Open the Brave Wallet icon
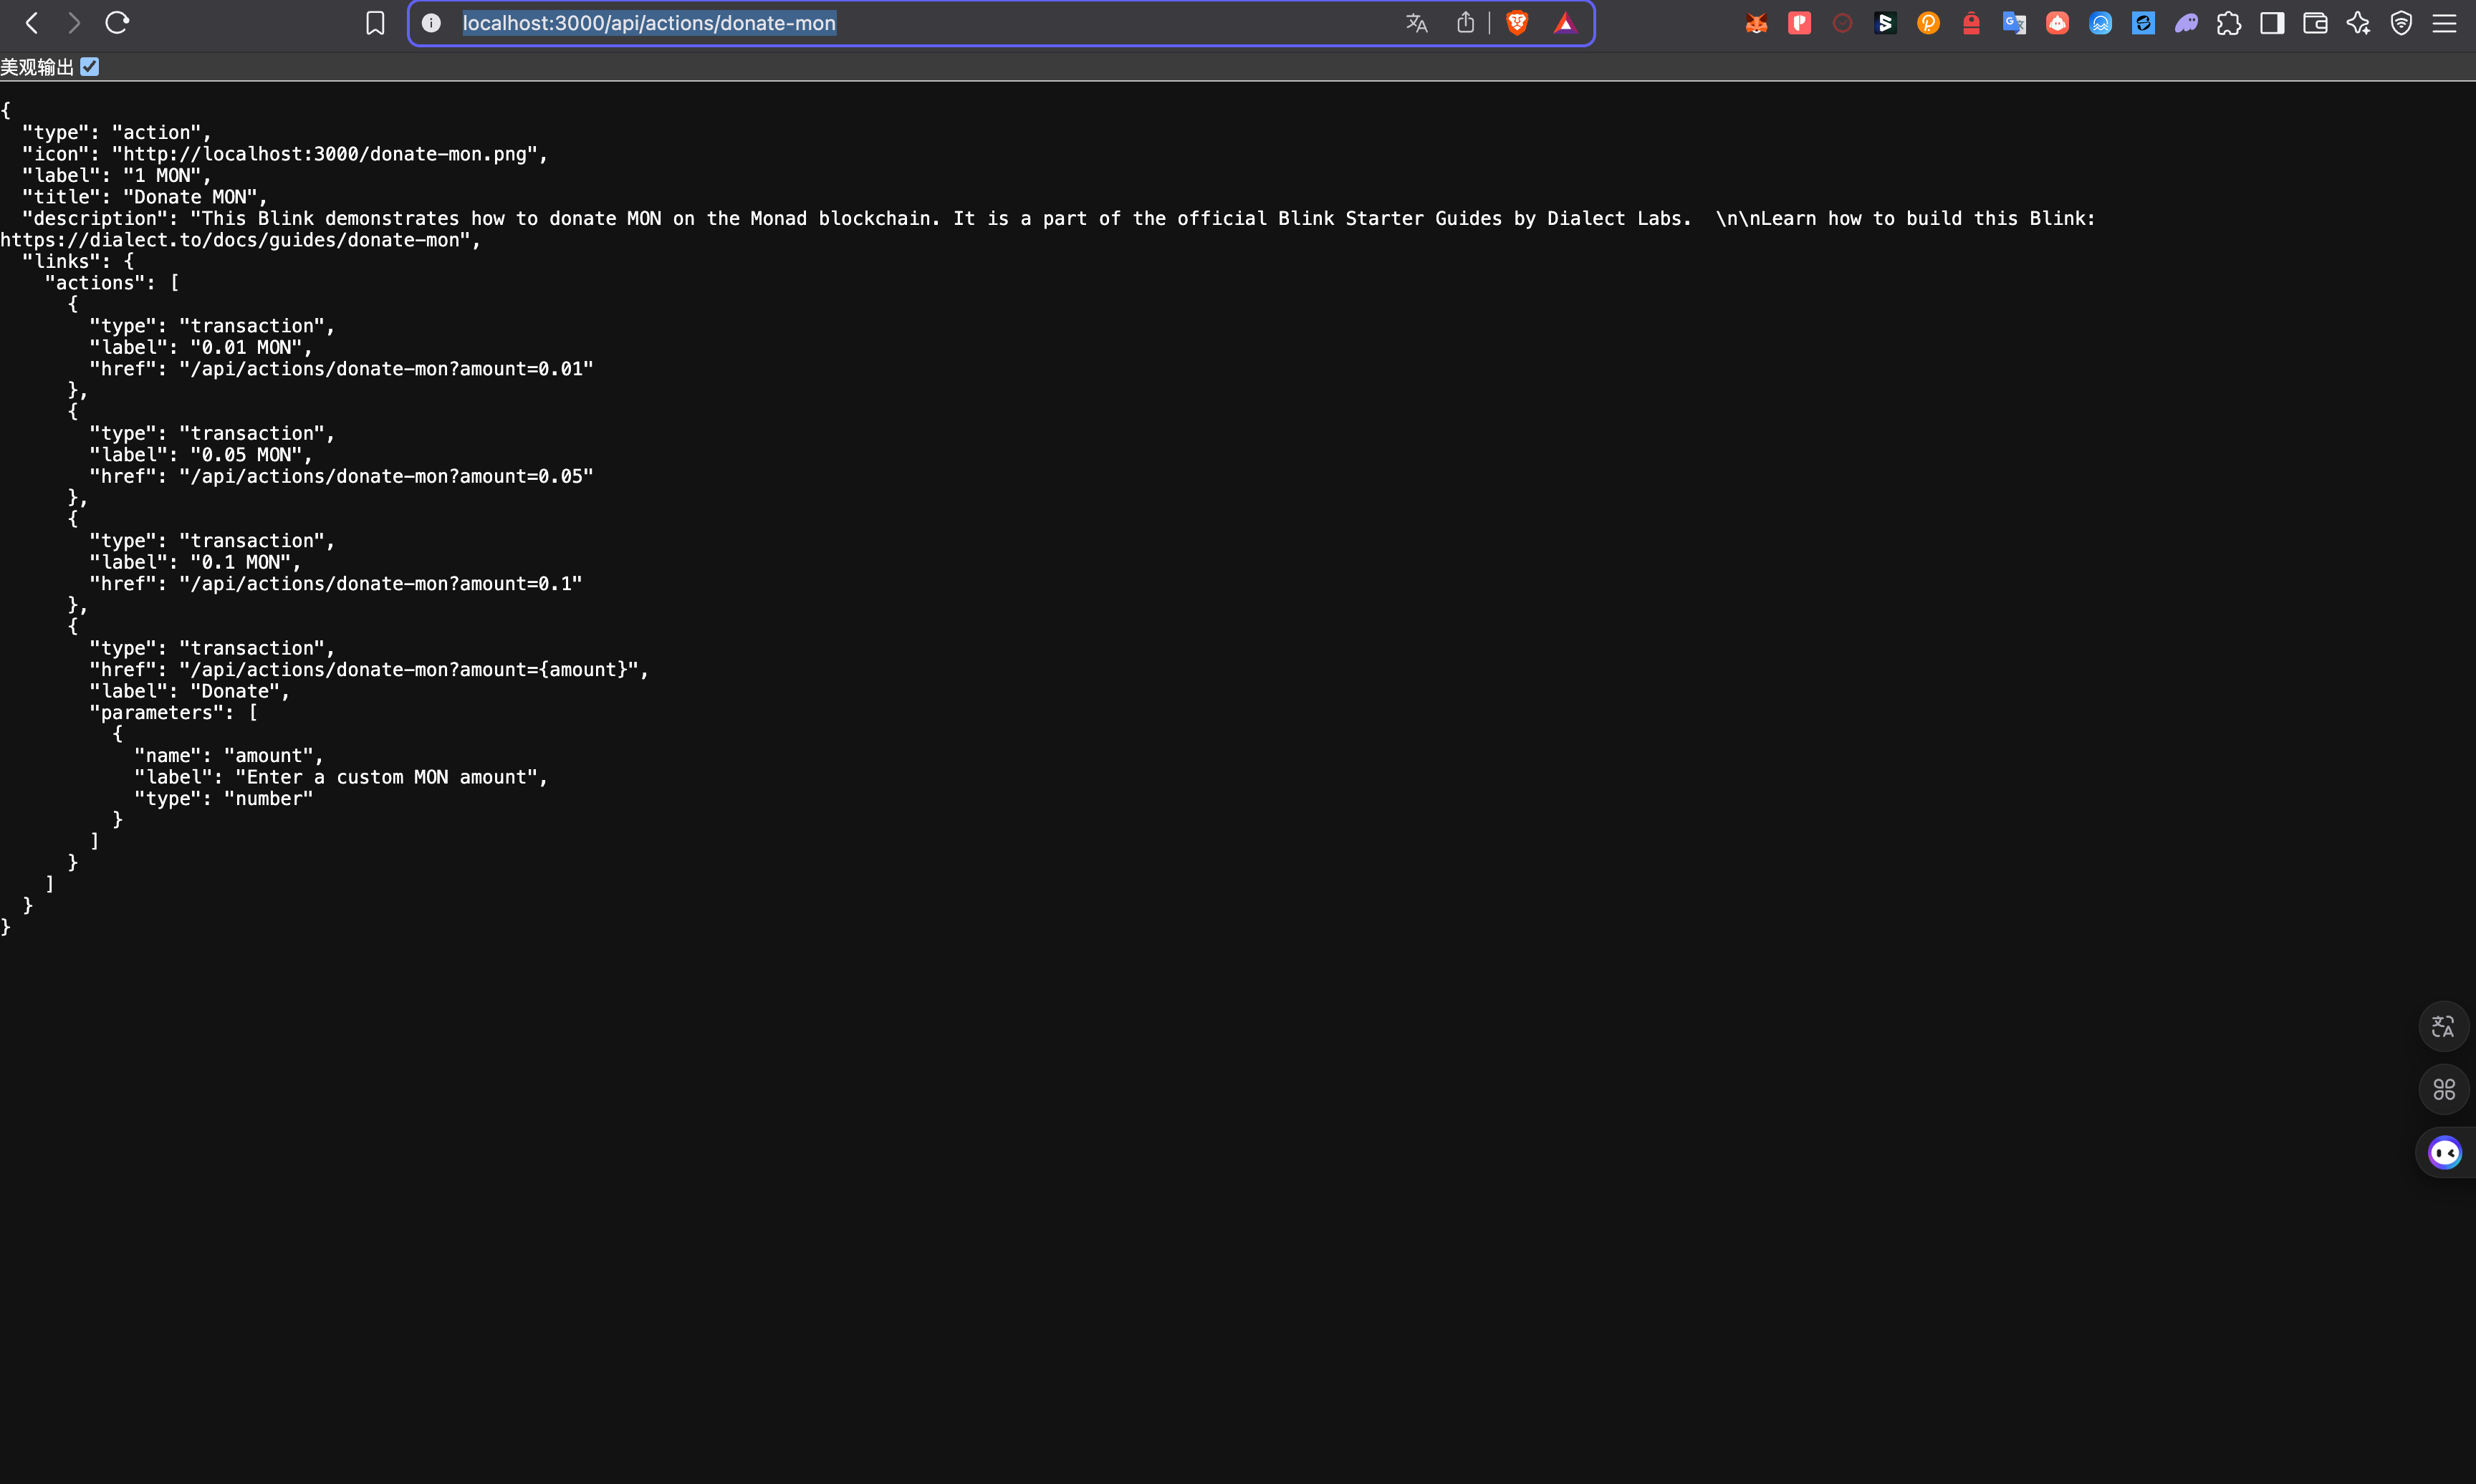The image size is (2476, 1484). coord(2315,23)
